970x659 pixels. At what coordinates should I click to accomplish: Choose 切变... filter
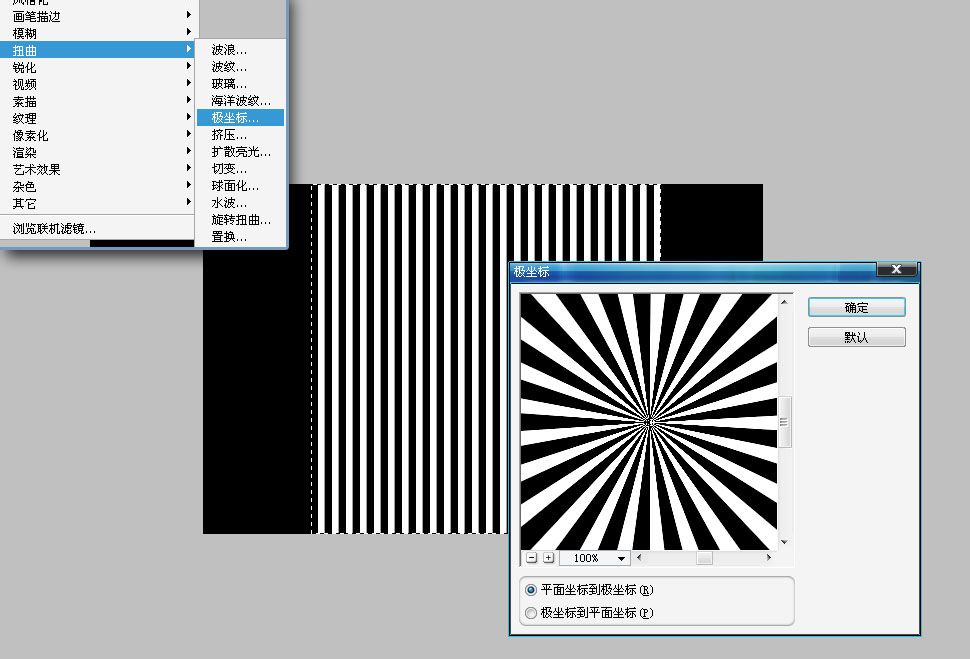[241, 168]
